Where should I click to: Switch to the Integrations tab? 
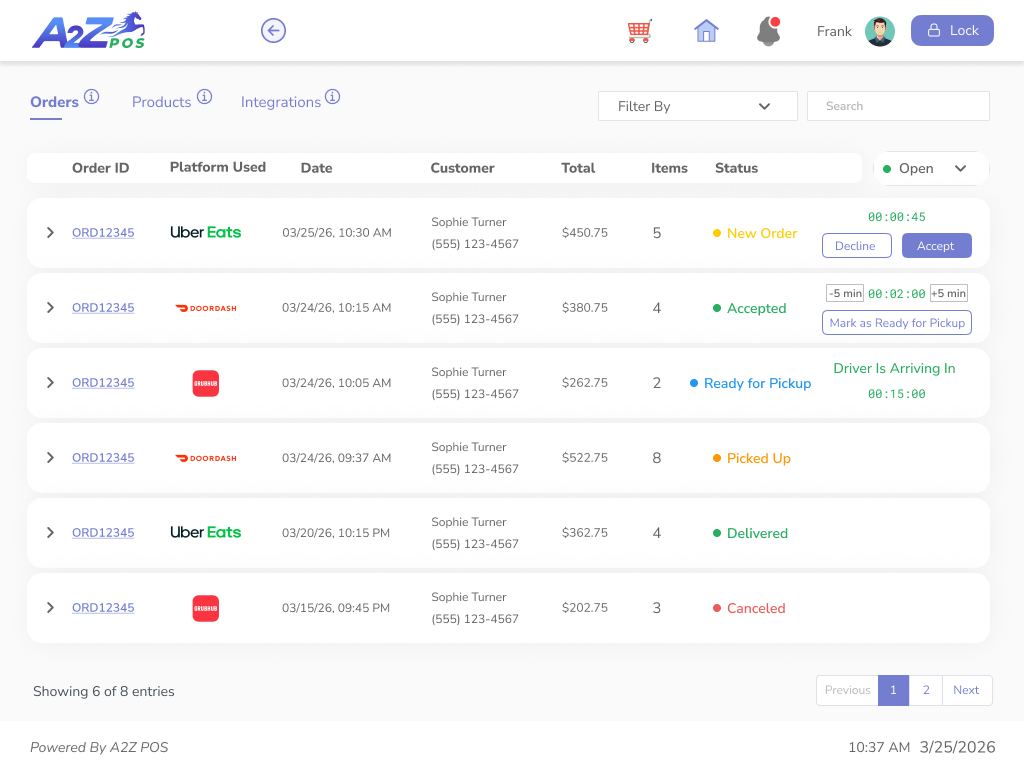280,102
